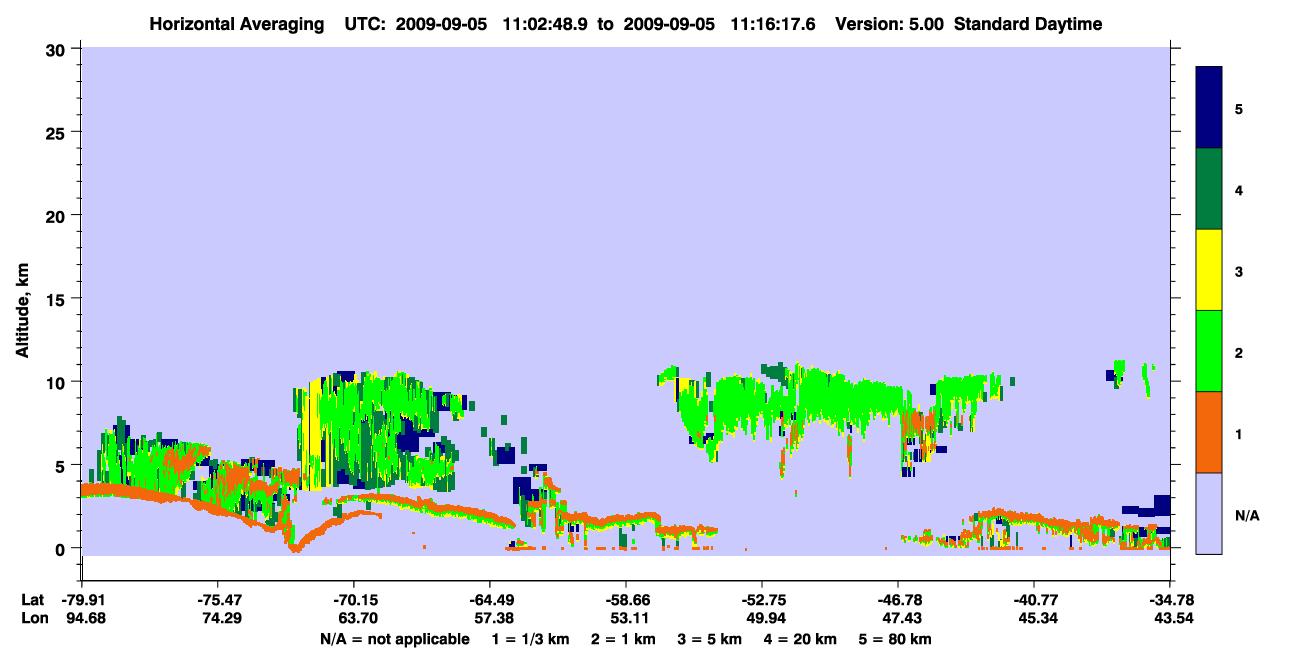Viewport: 1300px width, 667px height.
Task: Click the '1 = 1/3 km' legend text
Action: pos(532,639)
